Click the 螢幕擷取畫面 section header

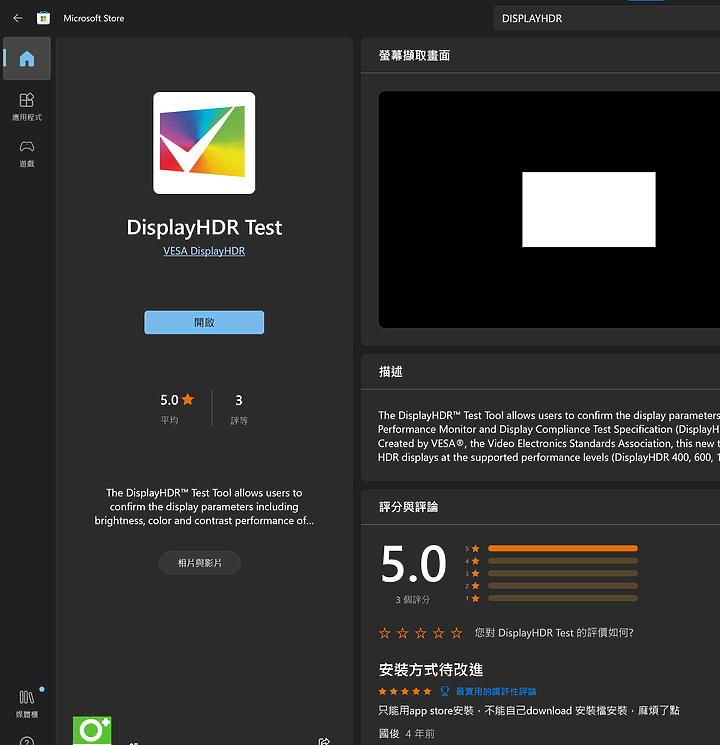tap(414, 56)
